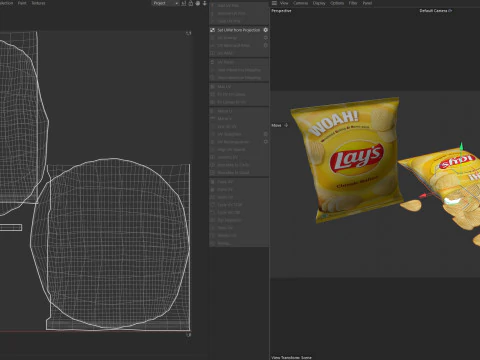Open the viewport Filter menu
Viewport: 480px width, 360px height.
pos(353,3)
